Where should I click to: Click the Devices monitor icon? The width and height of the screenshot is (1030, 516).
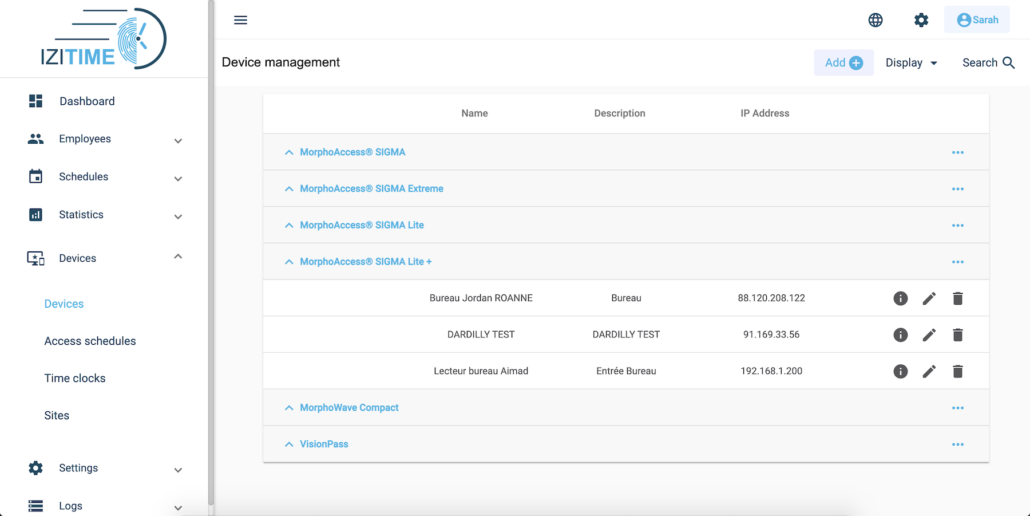pyautogui.click(x=35, y=258)
